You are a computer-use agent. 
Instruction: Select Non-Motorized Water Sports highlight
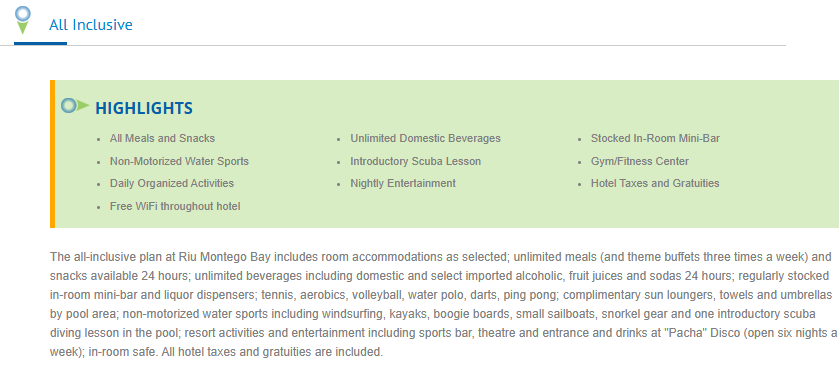(x=179, y=161)
